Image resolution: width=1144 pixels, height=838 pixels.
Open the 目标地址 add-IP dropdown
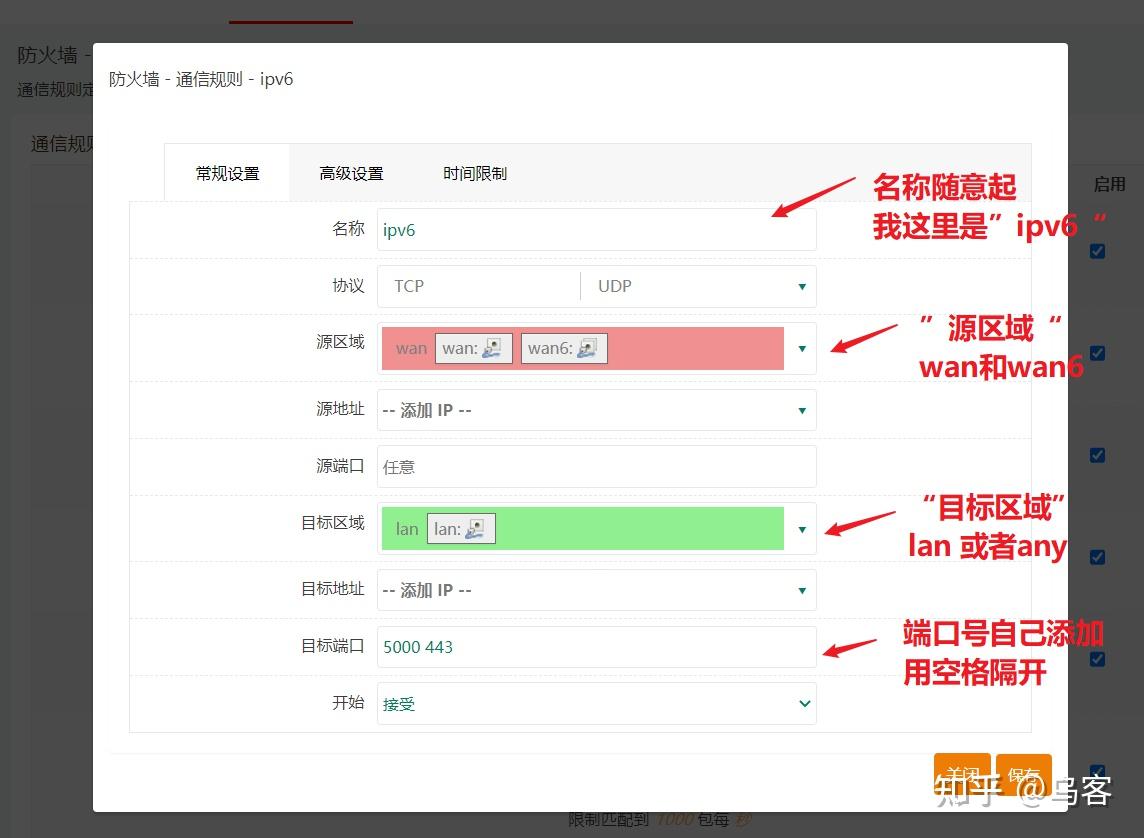(x=800, y=590)
